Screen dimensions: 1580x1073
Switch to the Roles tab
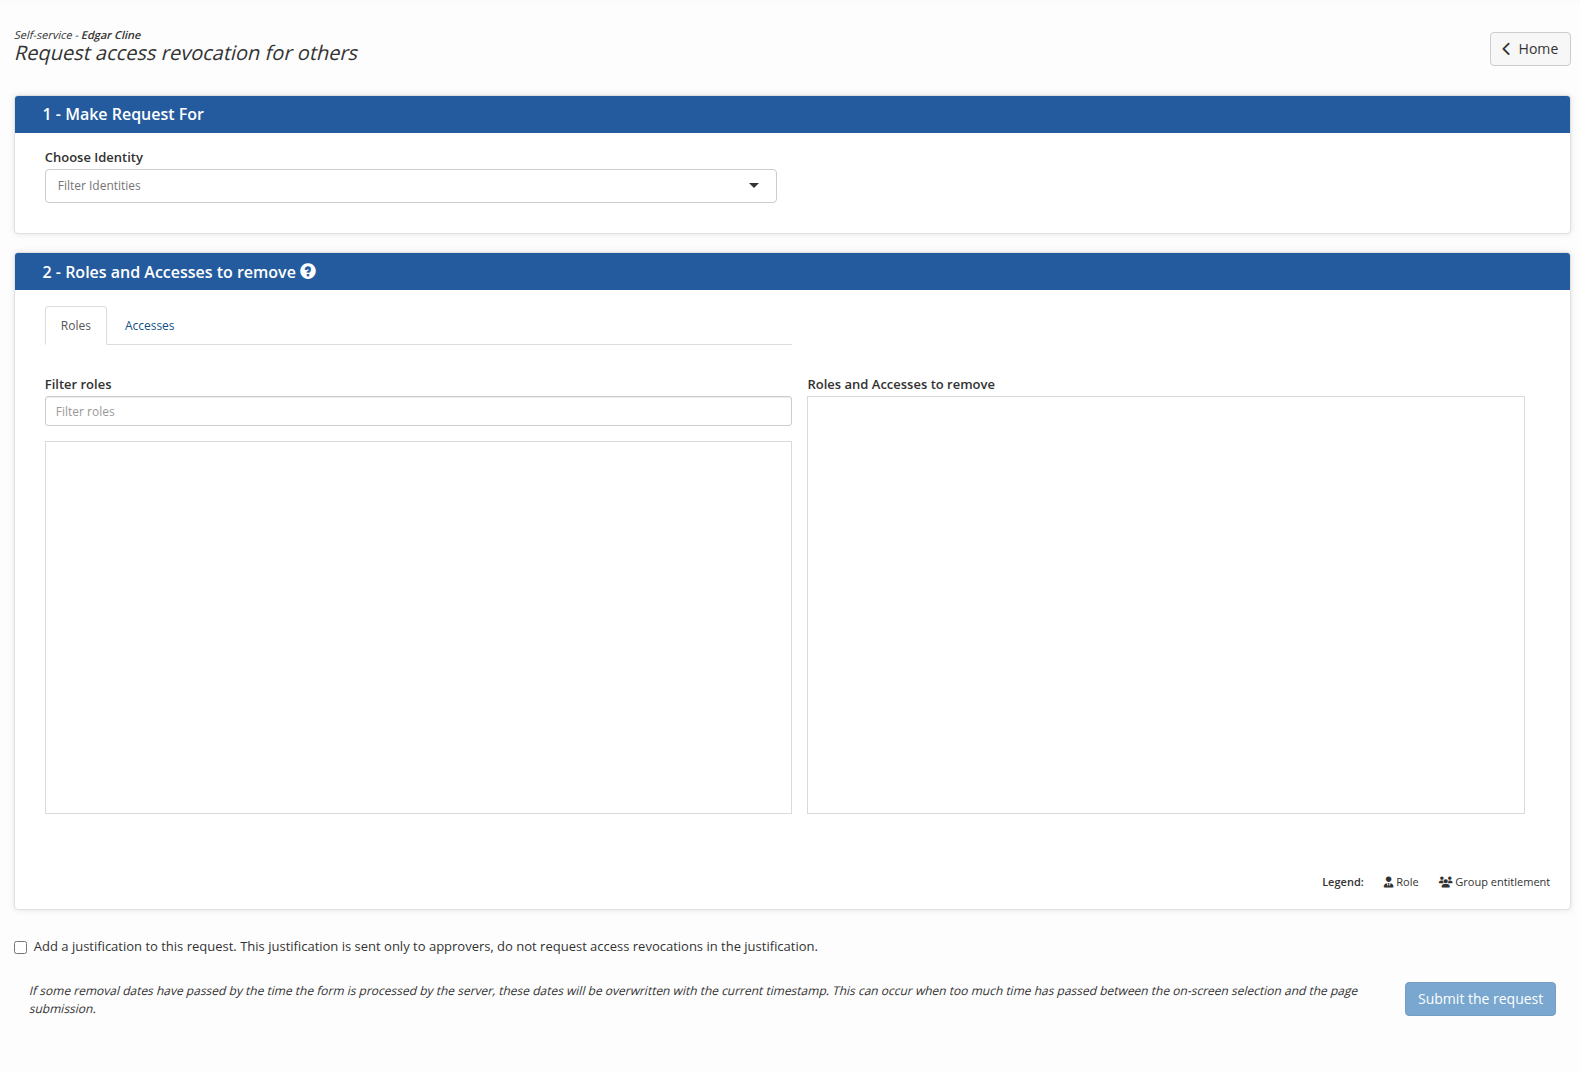click(x=76, y=326)
